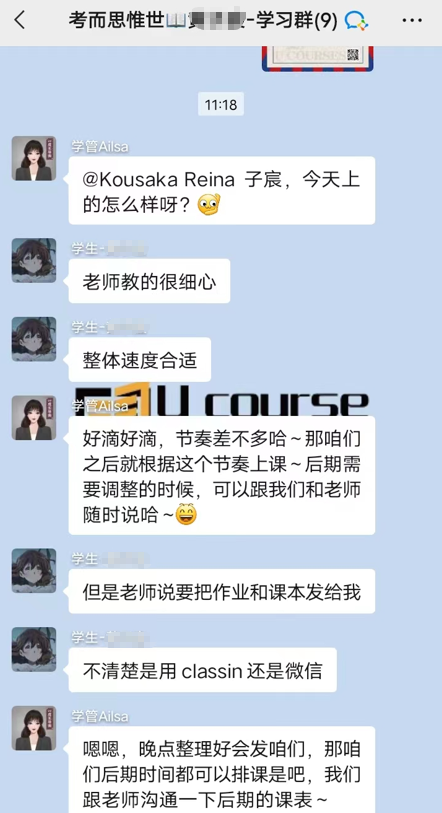
Task: Tap the back arrow in the header
Action: (x=20, y=21)
